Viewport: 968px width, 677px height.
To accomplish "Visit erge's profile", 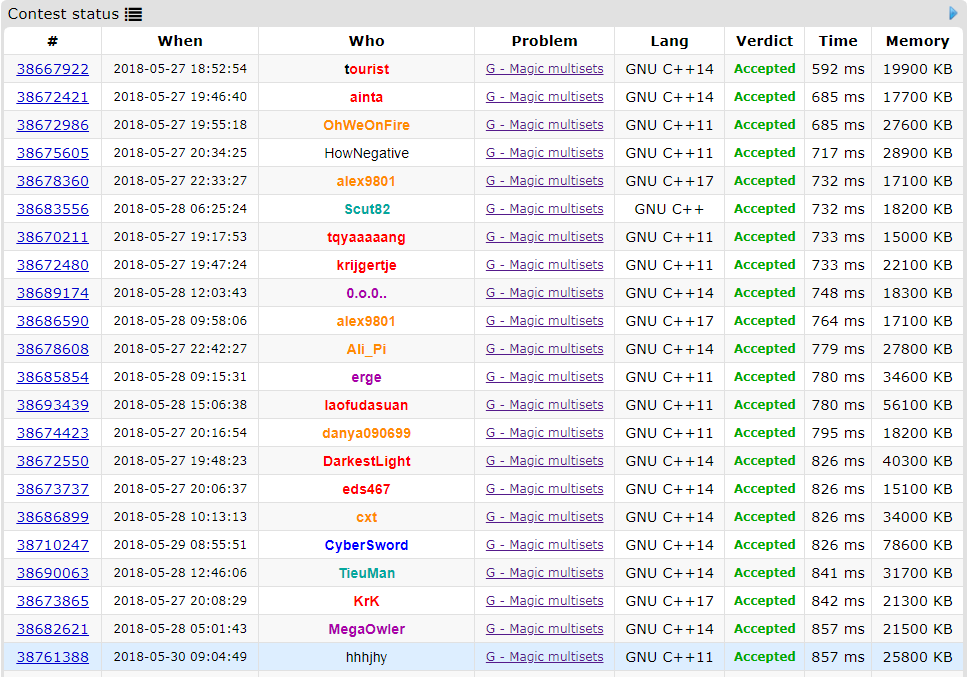I will 367,377.
